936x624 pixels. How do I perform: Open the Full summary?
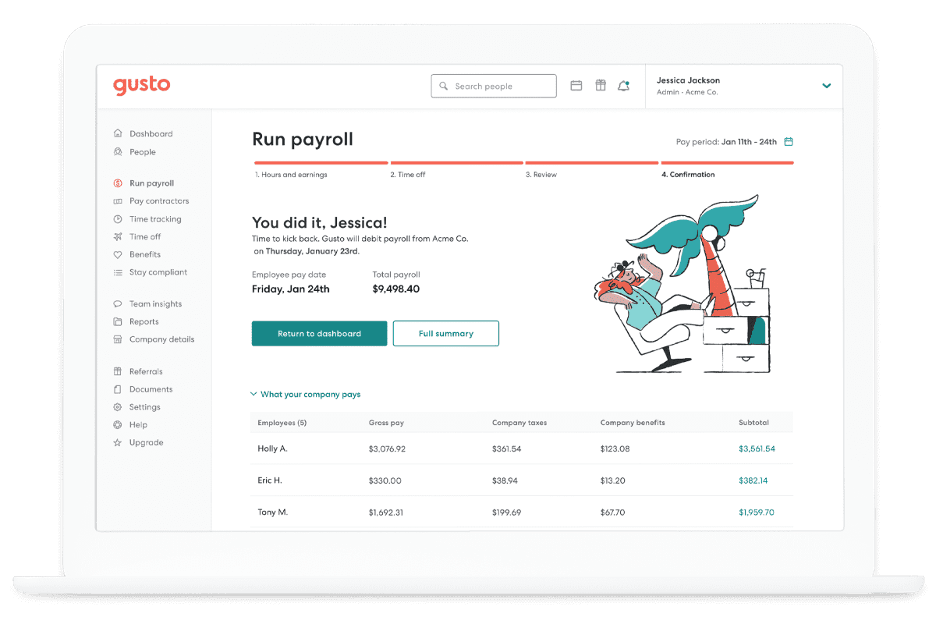pos(446,333)
